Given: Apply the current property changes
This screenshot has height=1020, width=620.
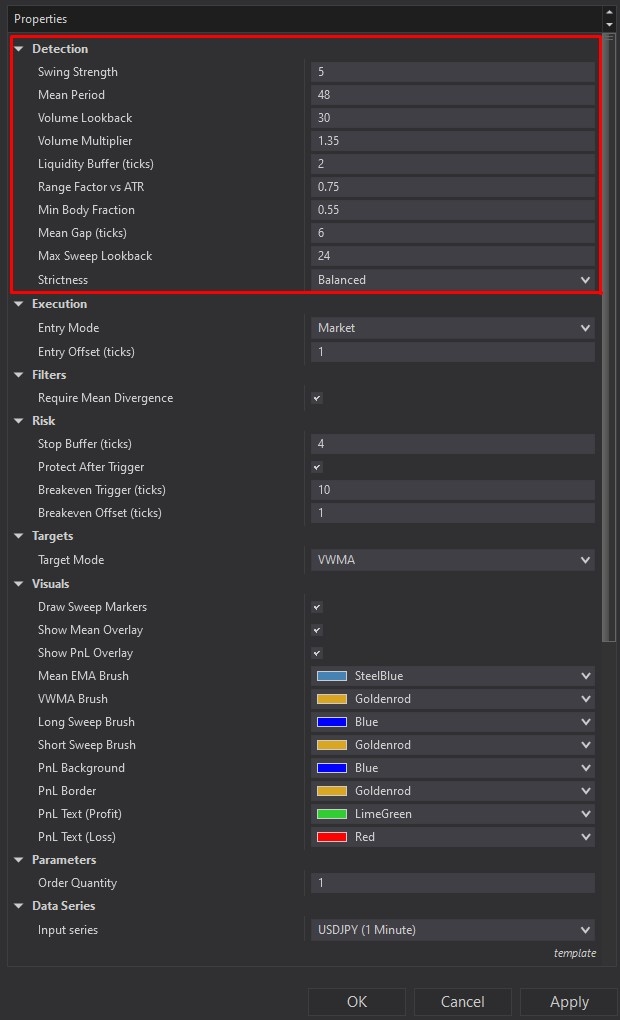Looking at the screenshot, I should [568, 1001].
